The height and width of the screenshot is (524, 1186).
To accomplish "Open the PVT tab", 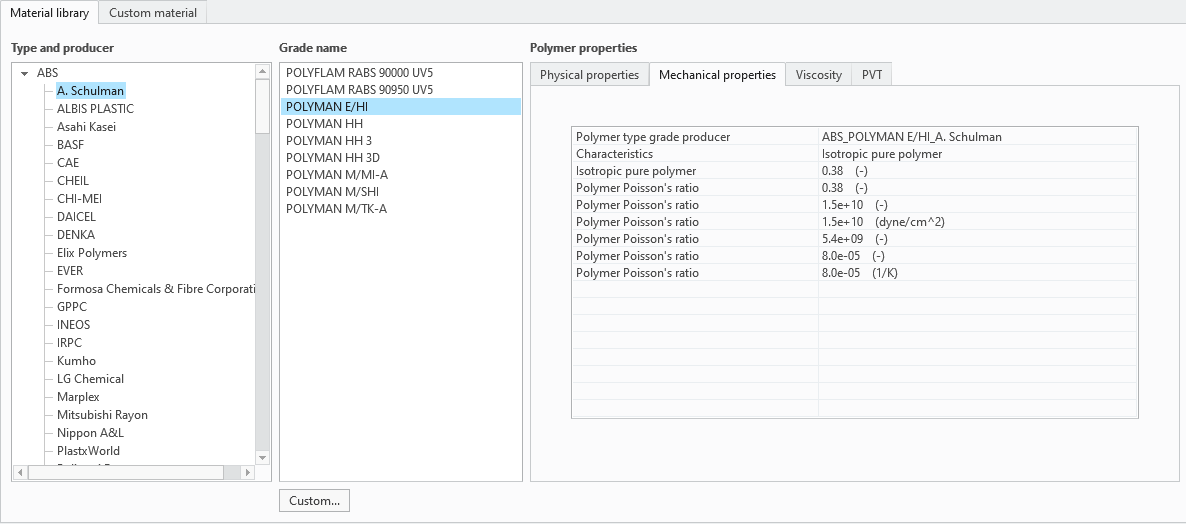I will [871, 75].
